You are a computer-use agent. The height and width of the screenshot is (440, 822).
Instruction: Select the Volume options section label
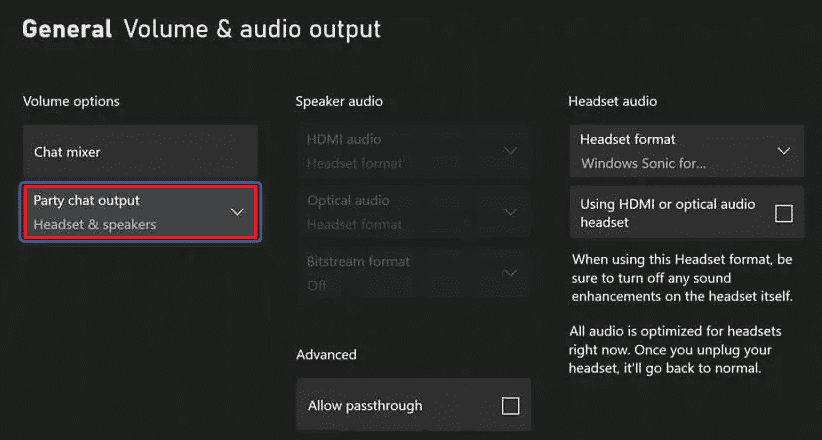71,101
